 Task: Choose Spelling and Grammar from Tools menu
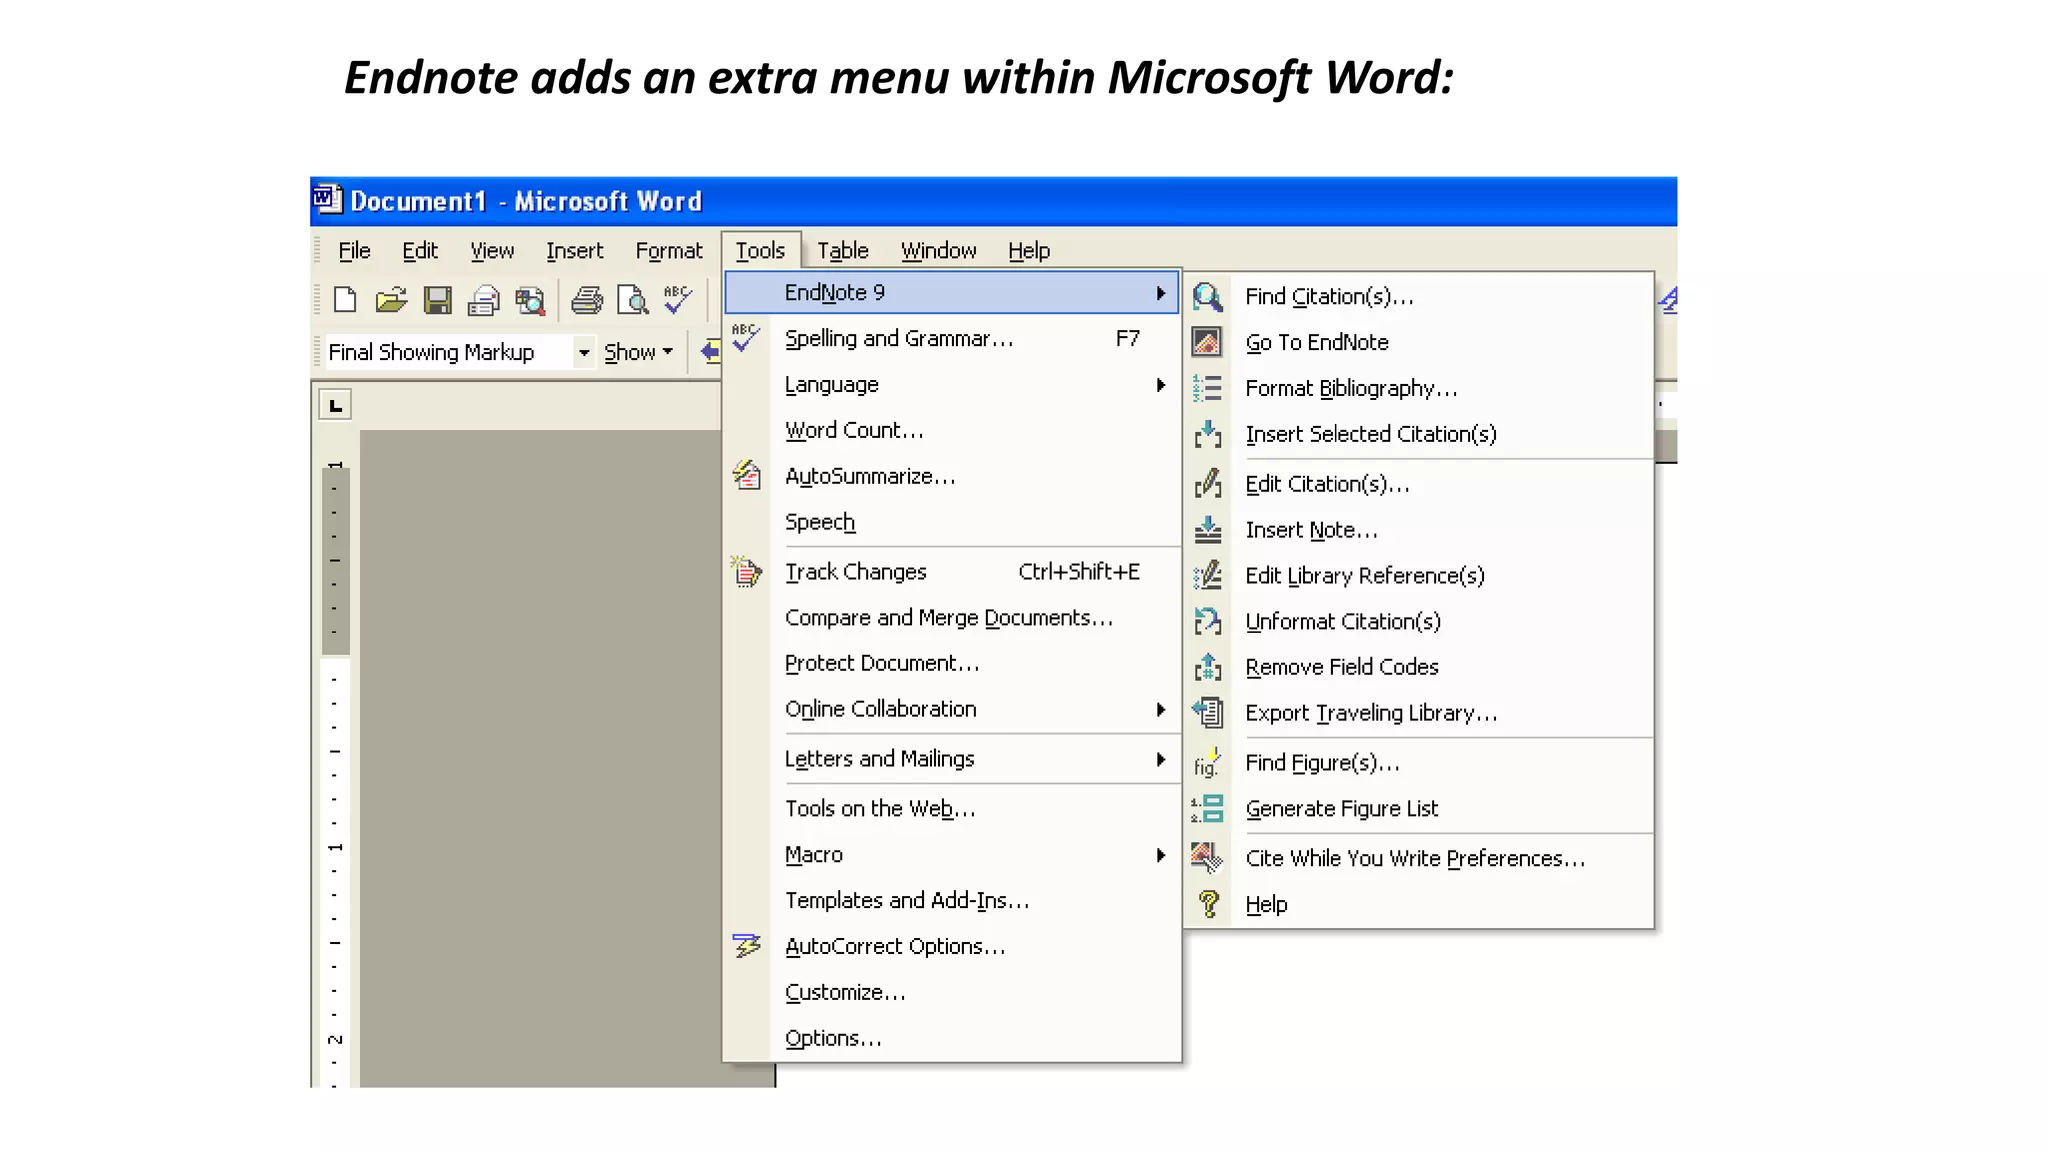point(951,339)
